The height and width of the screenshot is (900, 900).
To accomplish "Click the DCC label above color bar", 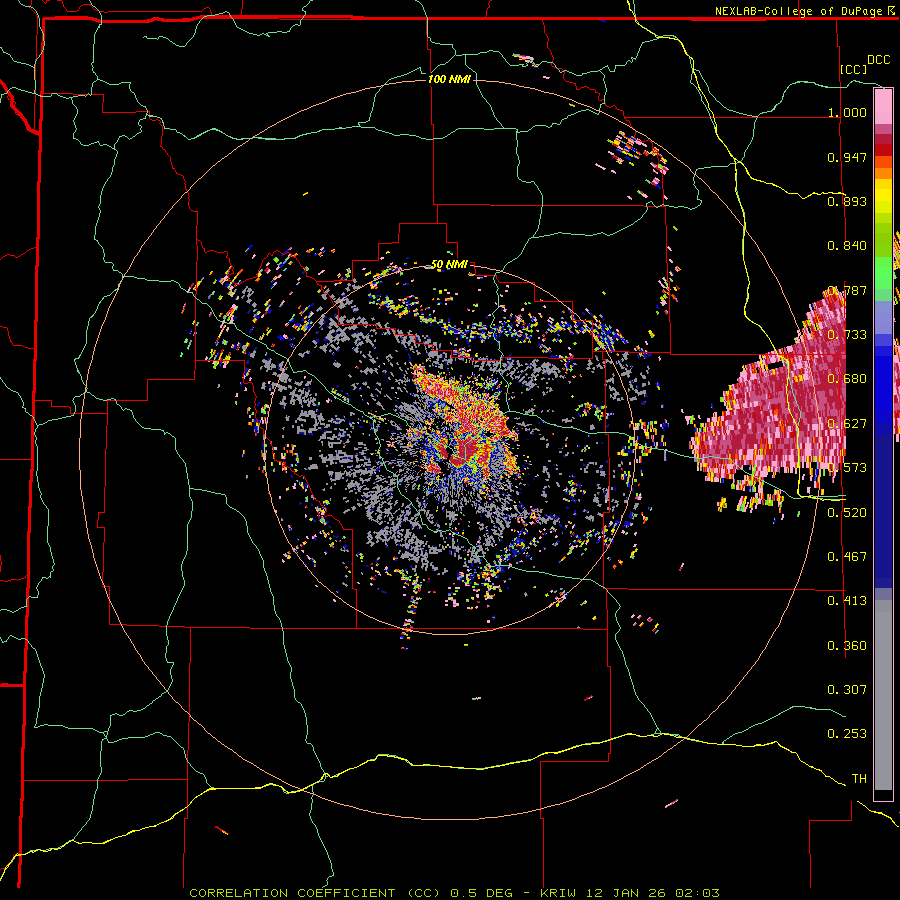I will pos(878,60).
